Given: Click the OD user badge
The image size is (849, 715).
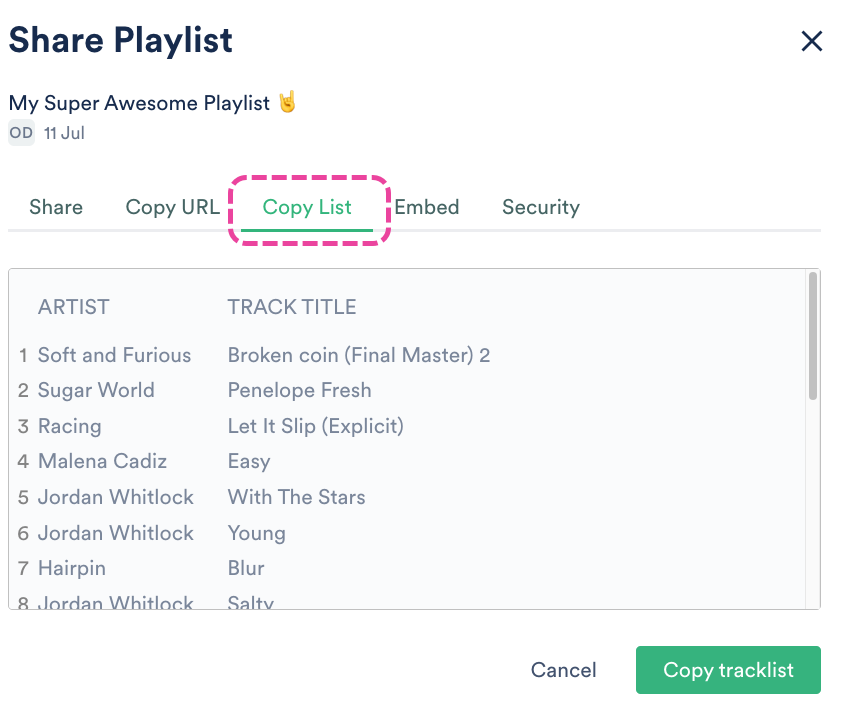Looking at the screenshot, I should pos(21,132).
